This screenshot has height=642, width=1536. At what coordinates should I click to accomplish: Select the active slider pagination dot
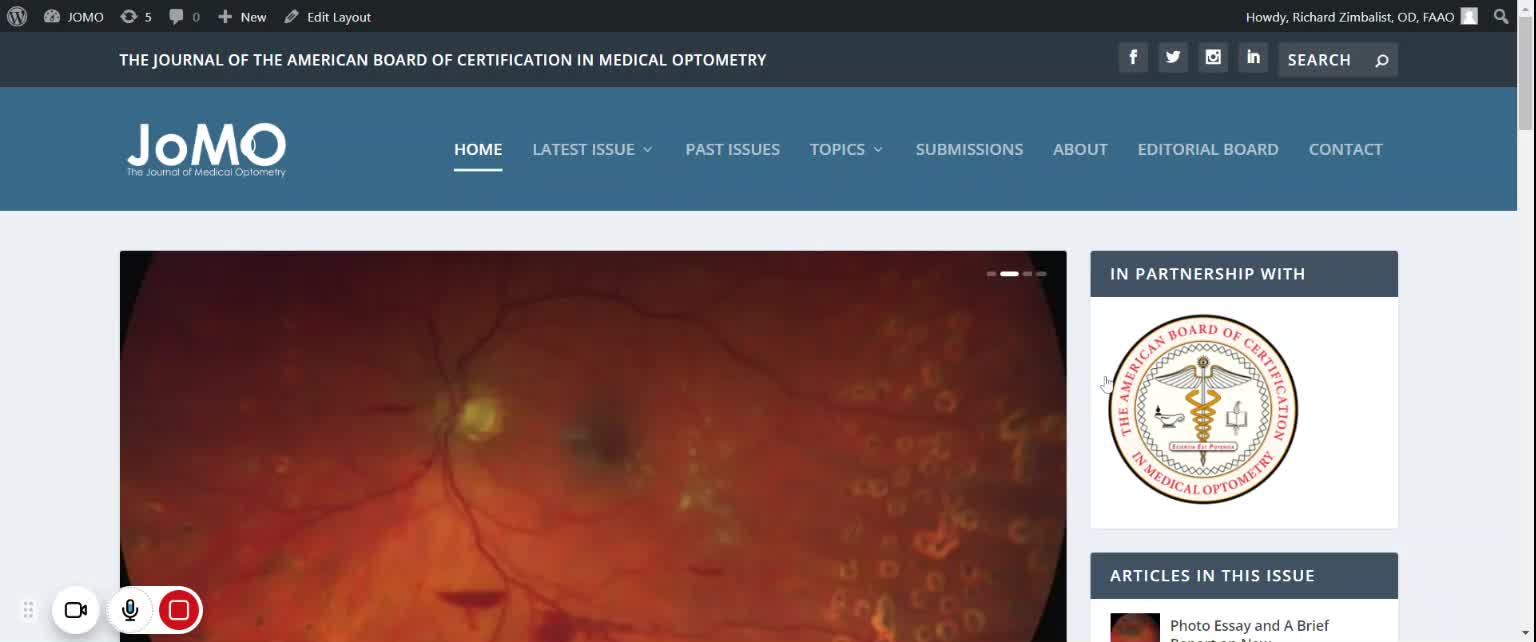pyautogui.click(x=1009, y=273)
